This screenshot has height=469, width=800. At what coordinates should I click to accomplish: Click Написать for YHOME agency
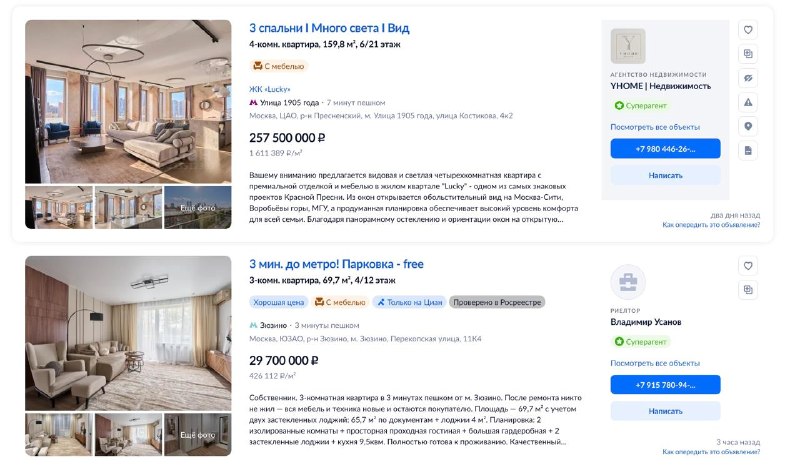[x=665, y=175]
